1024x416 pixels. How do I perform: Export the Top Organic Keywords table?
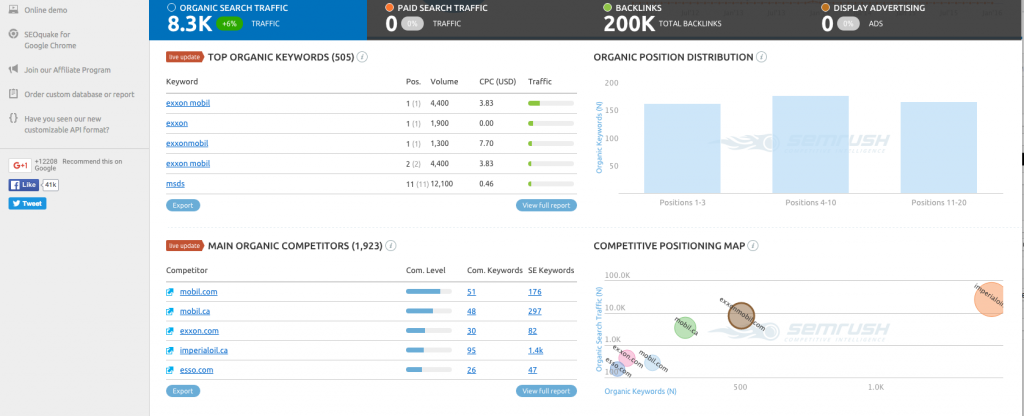point(183,205)
